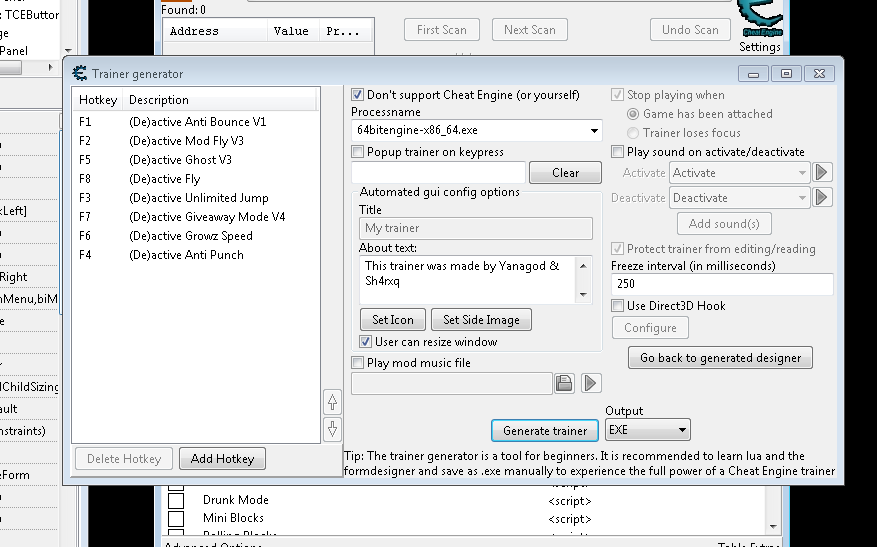
Task: Play the Activate sound preview
Action: tap(823, 173)
